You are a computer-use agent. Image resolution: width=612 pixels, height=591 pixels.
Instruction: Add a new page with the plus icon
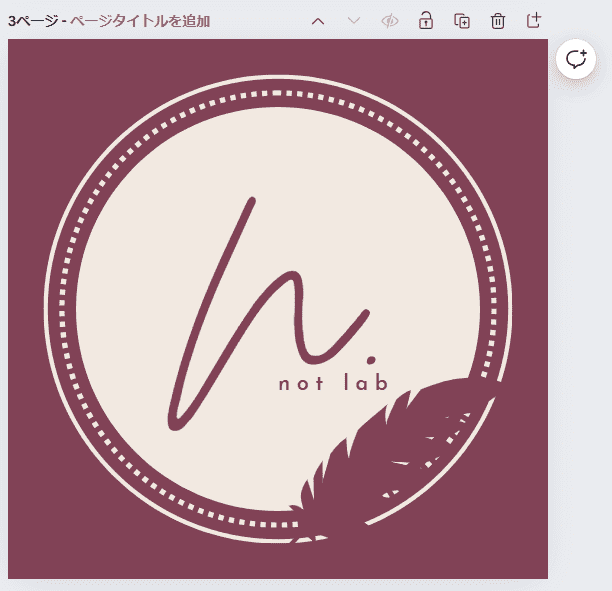tap(534, 21)
